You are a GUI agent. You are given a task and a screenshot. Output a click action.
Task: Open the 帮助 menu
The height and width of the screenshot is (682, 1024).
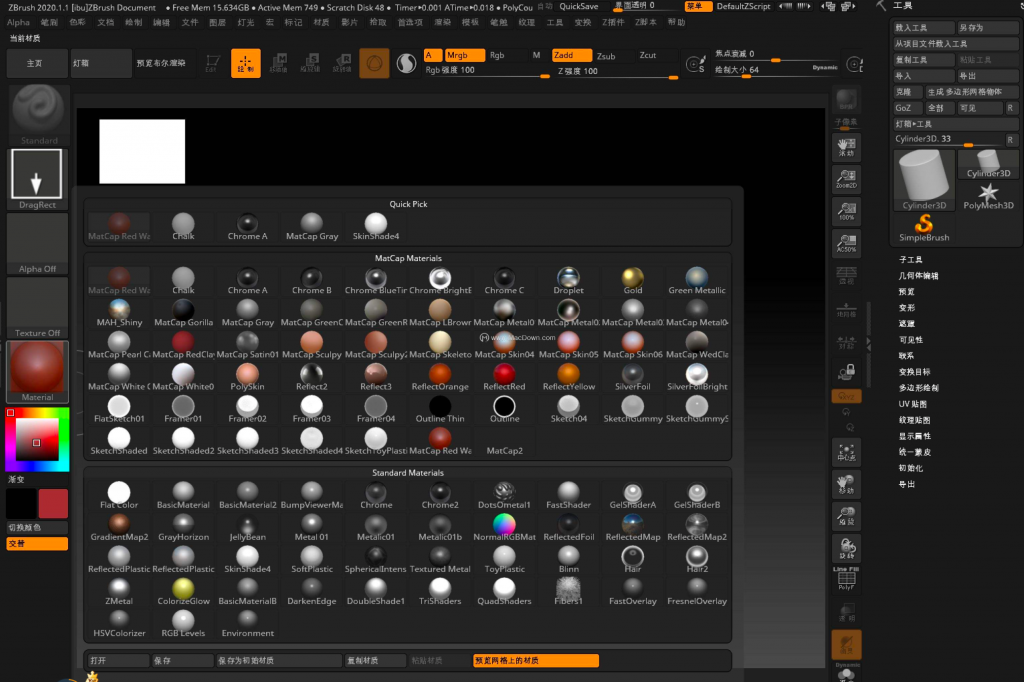point(677,22)
